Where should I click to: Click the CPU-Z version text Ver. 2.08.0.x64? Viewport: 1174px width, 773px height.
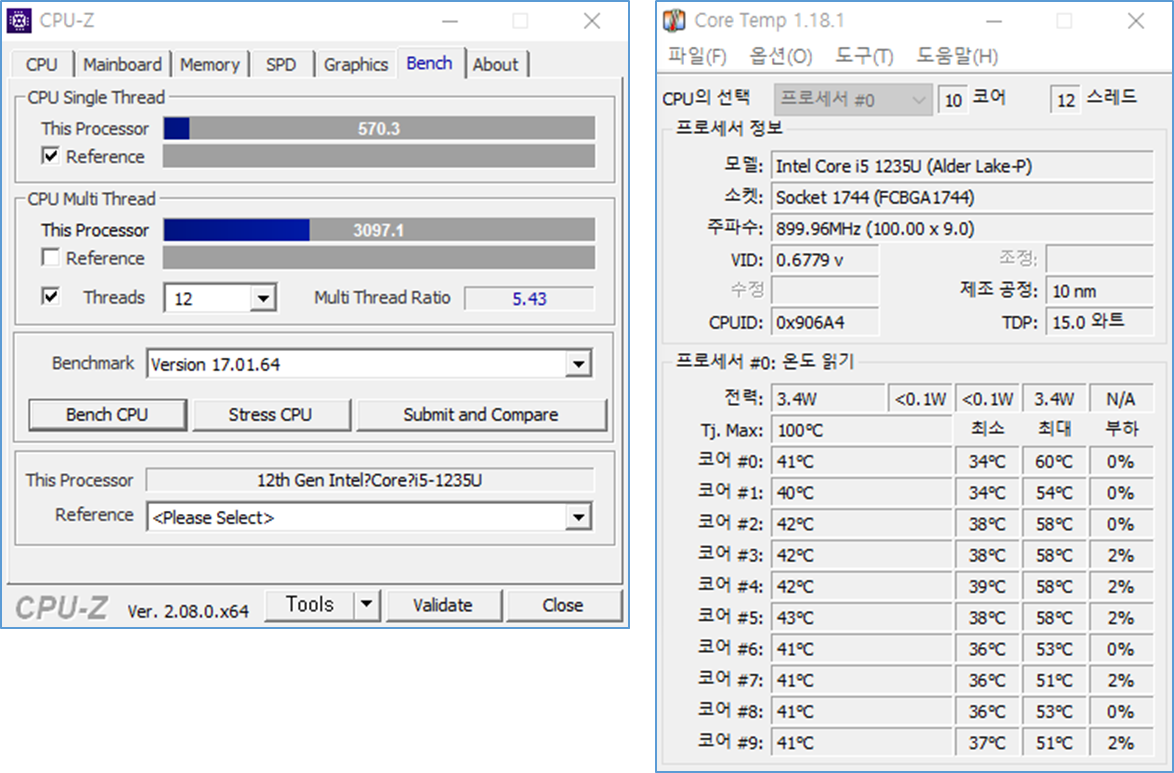[188, 611]
